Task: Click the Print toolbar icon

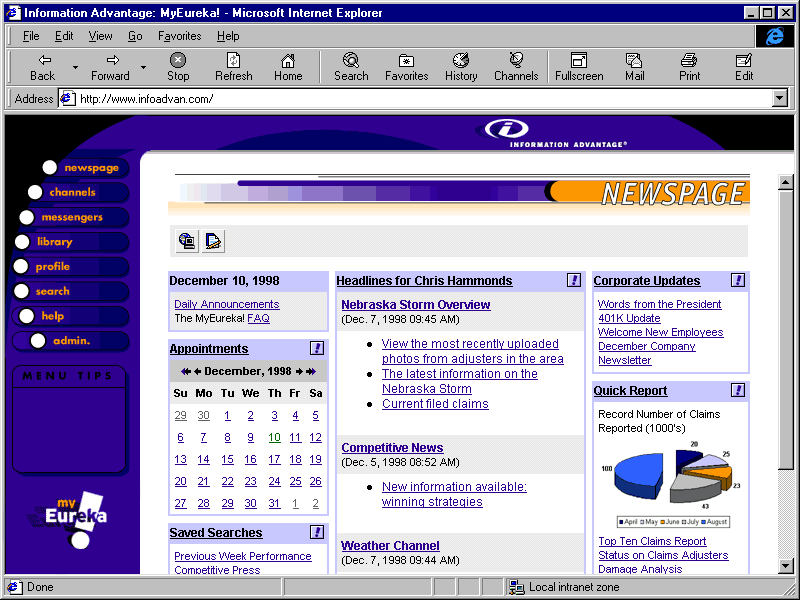Action: tap(689, 67)
